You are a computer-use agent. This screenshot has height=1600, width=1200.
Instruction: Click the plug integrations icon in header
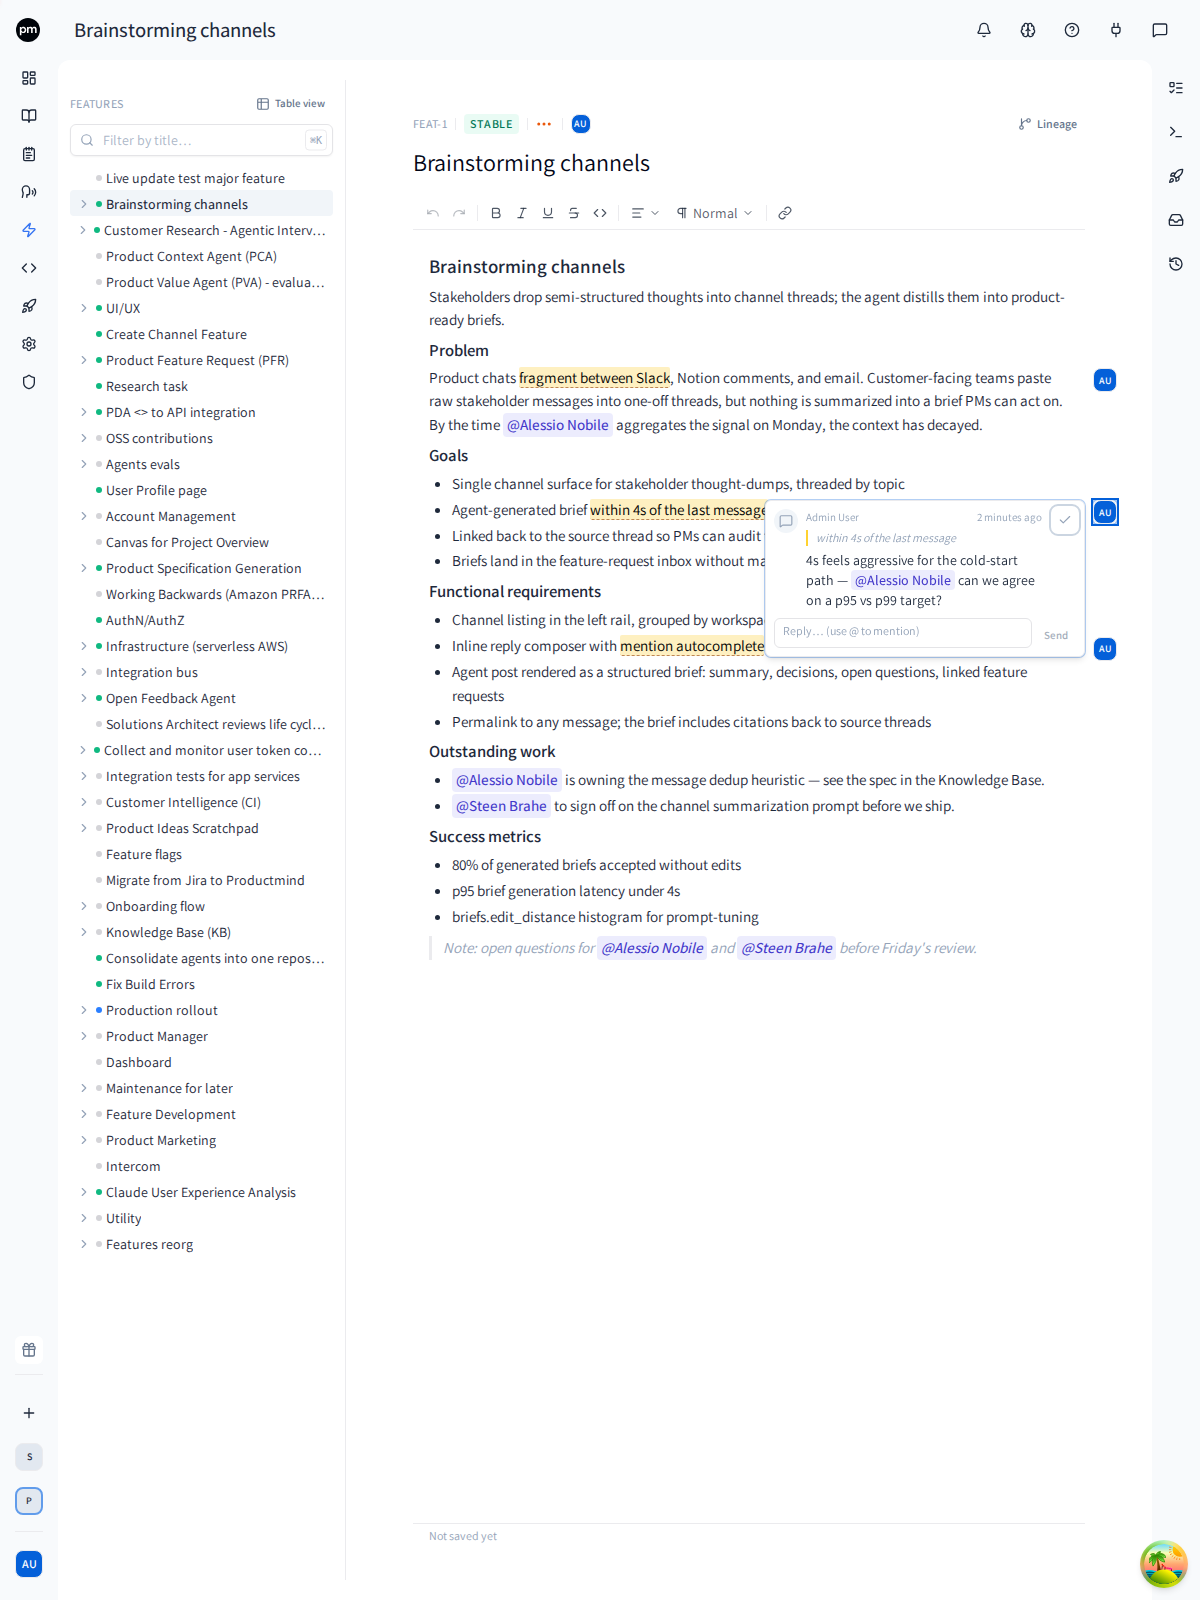(x=1116, y=30)
